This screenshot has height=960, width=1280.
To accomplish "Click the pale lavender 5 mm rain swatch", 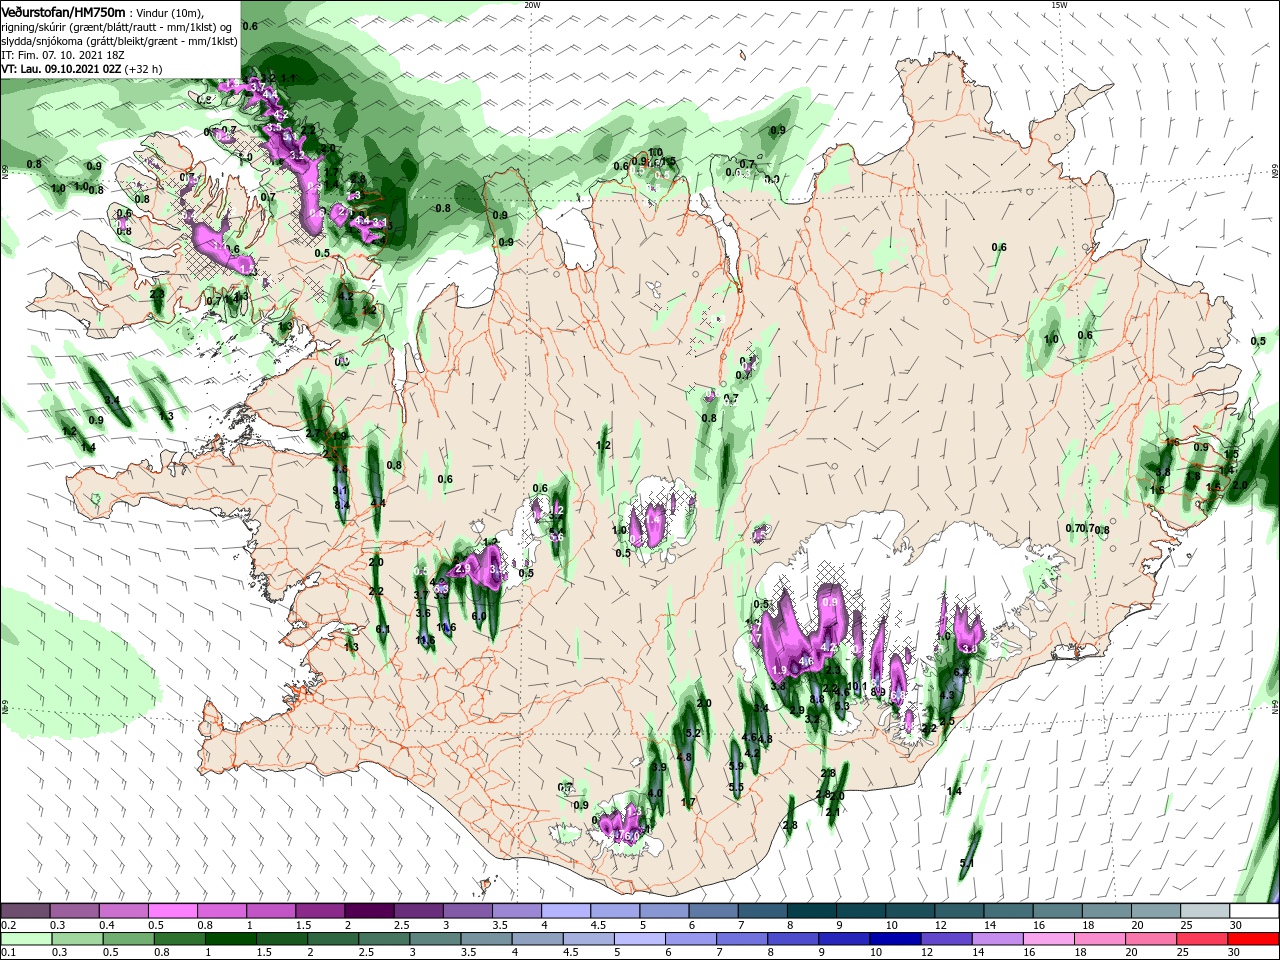I will 638,938.
